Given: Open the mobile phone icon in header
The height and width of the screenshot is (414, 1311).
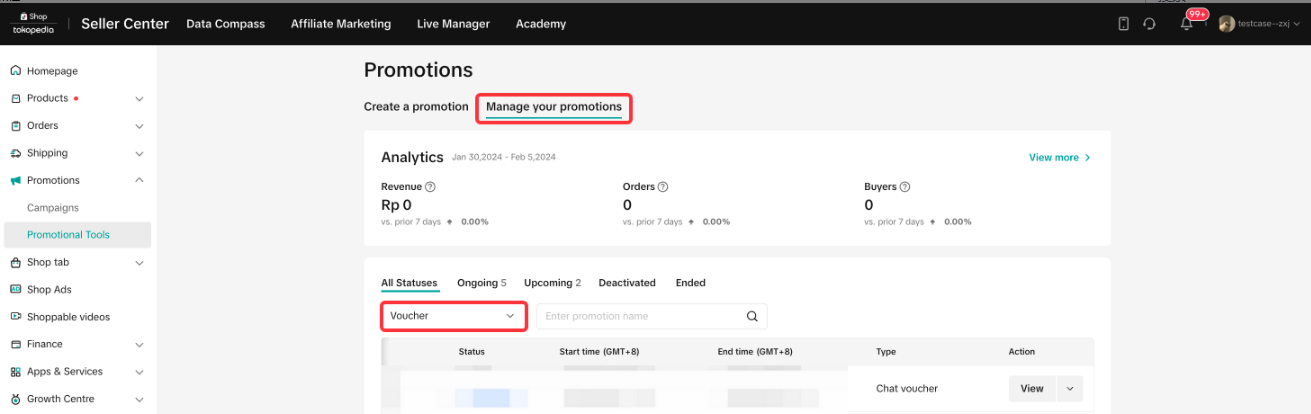Looking at the screenshot, I should click(1123, 24).
